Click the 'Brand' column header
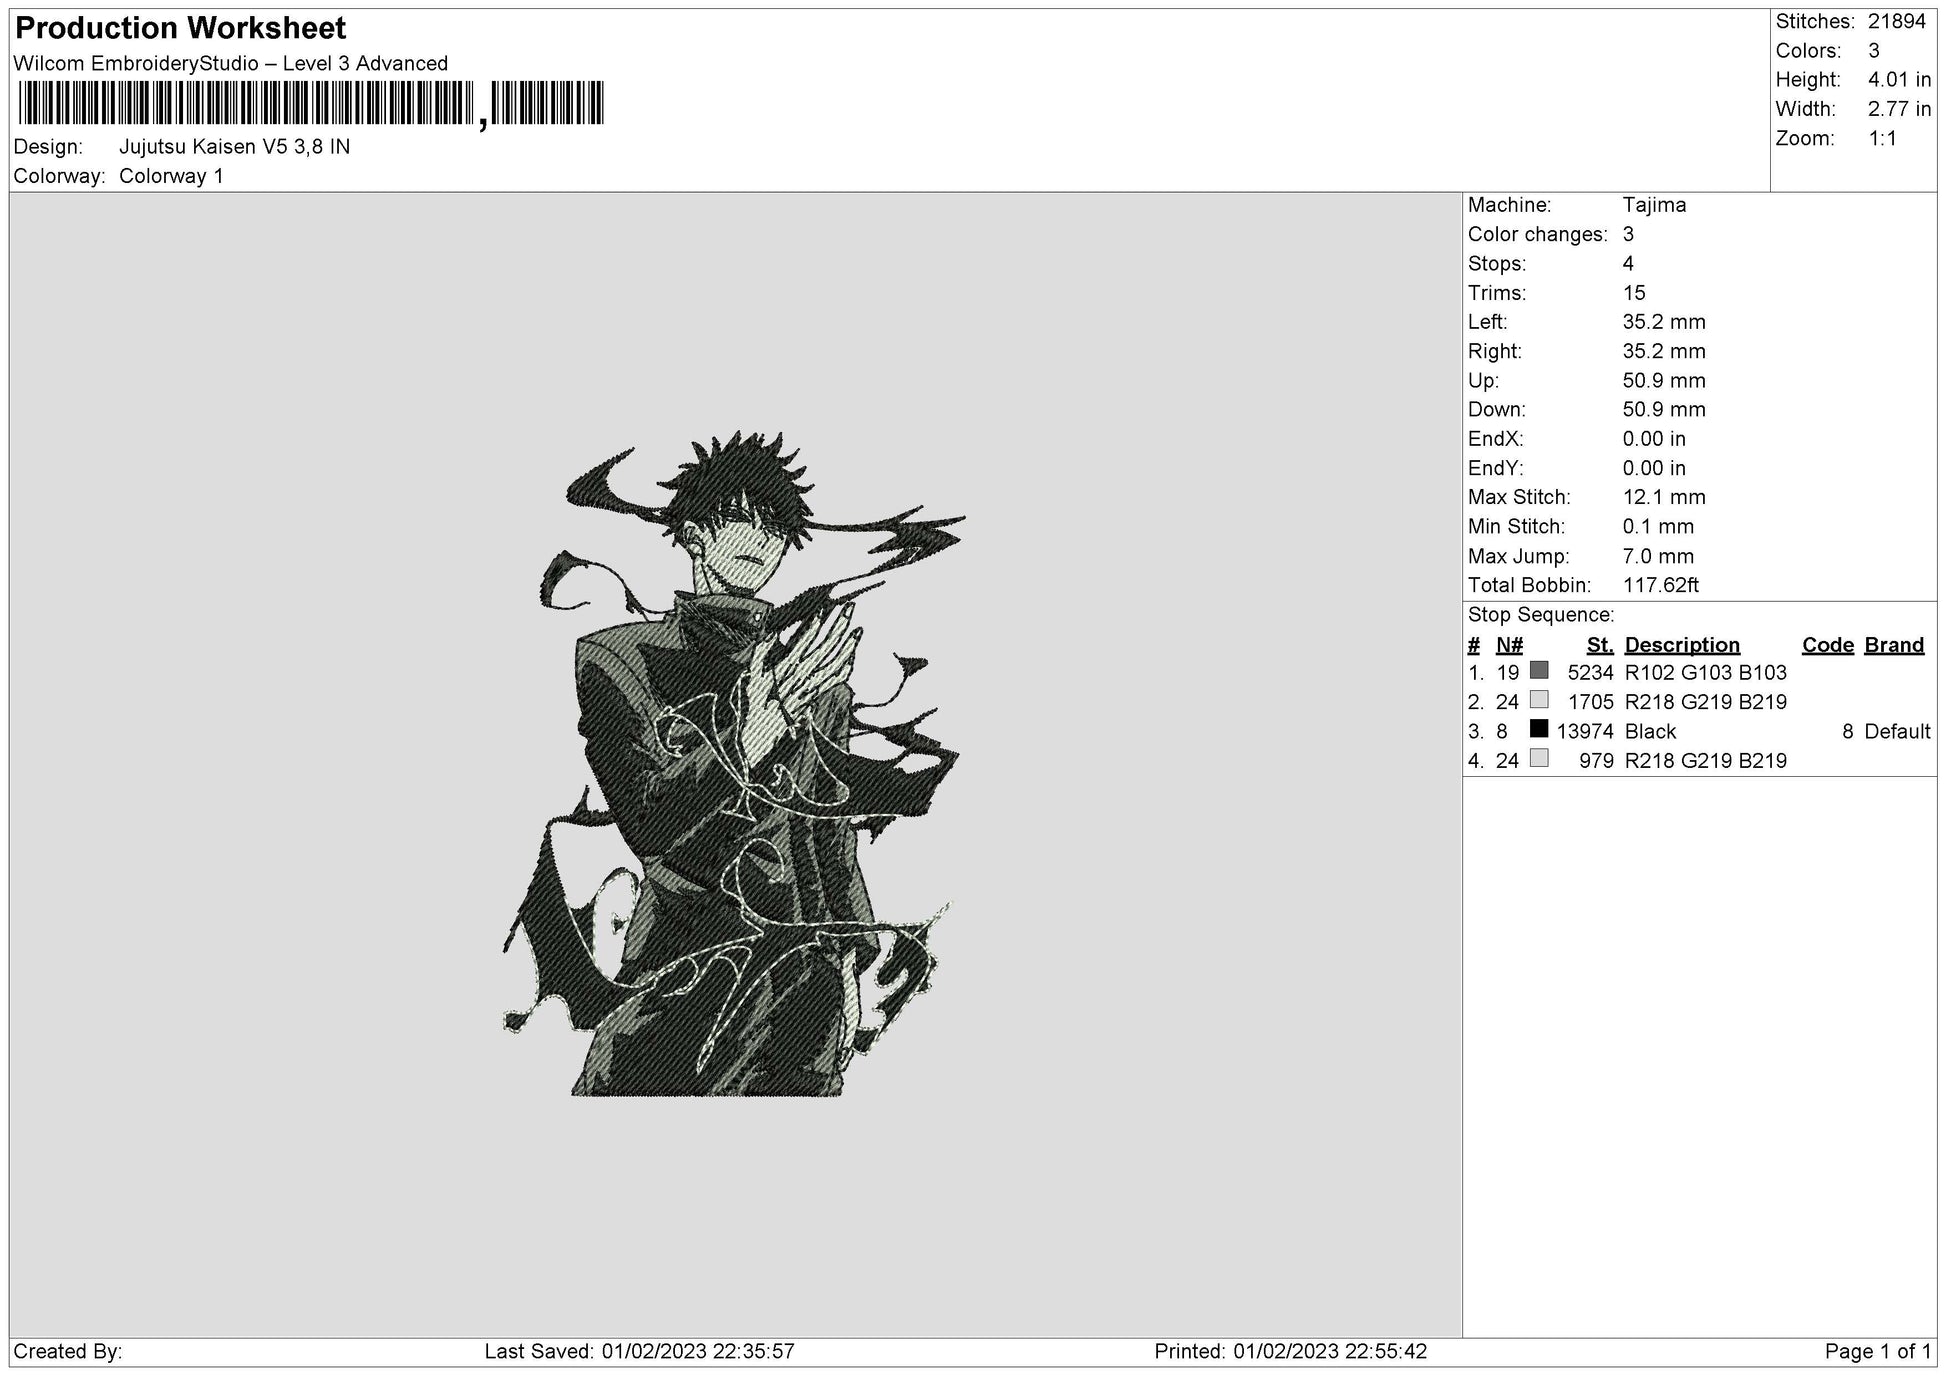Viewport: 1946px width, 1375px height. pyautogui.click(x=1894, y=646)
